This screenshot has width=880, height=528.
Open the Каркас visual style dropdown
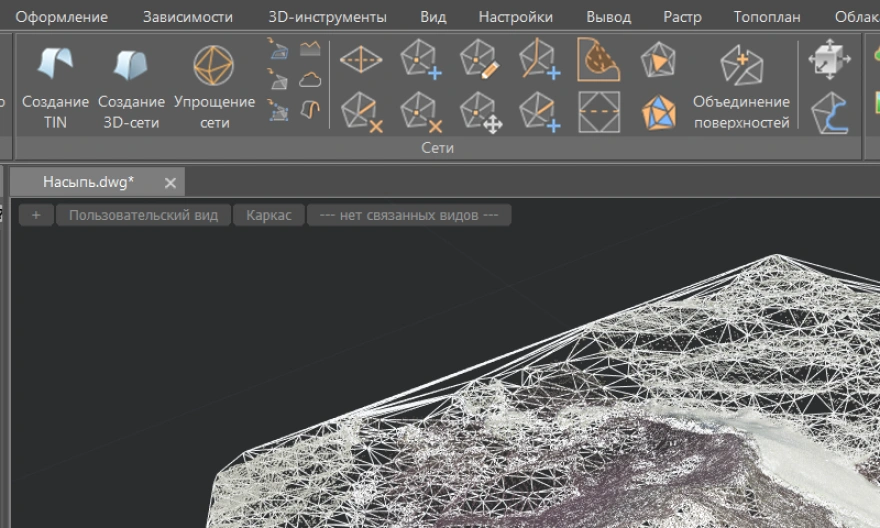click(x=268, y=215)
